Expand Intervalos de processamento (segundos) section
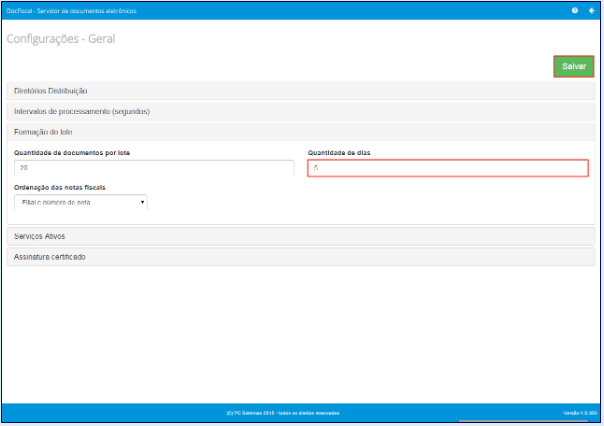This screenshot has height=426, width=604. 301,111
